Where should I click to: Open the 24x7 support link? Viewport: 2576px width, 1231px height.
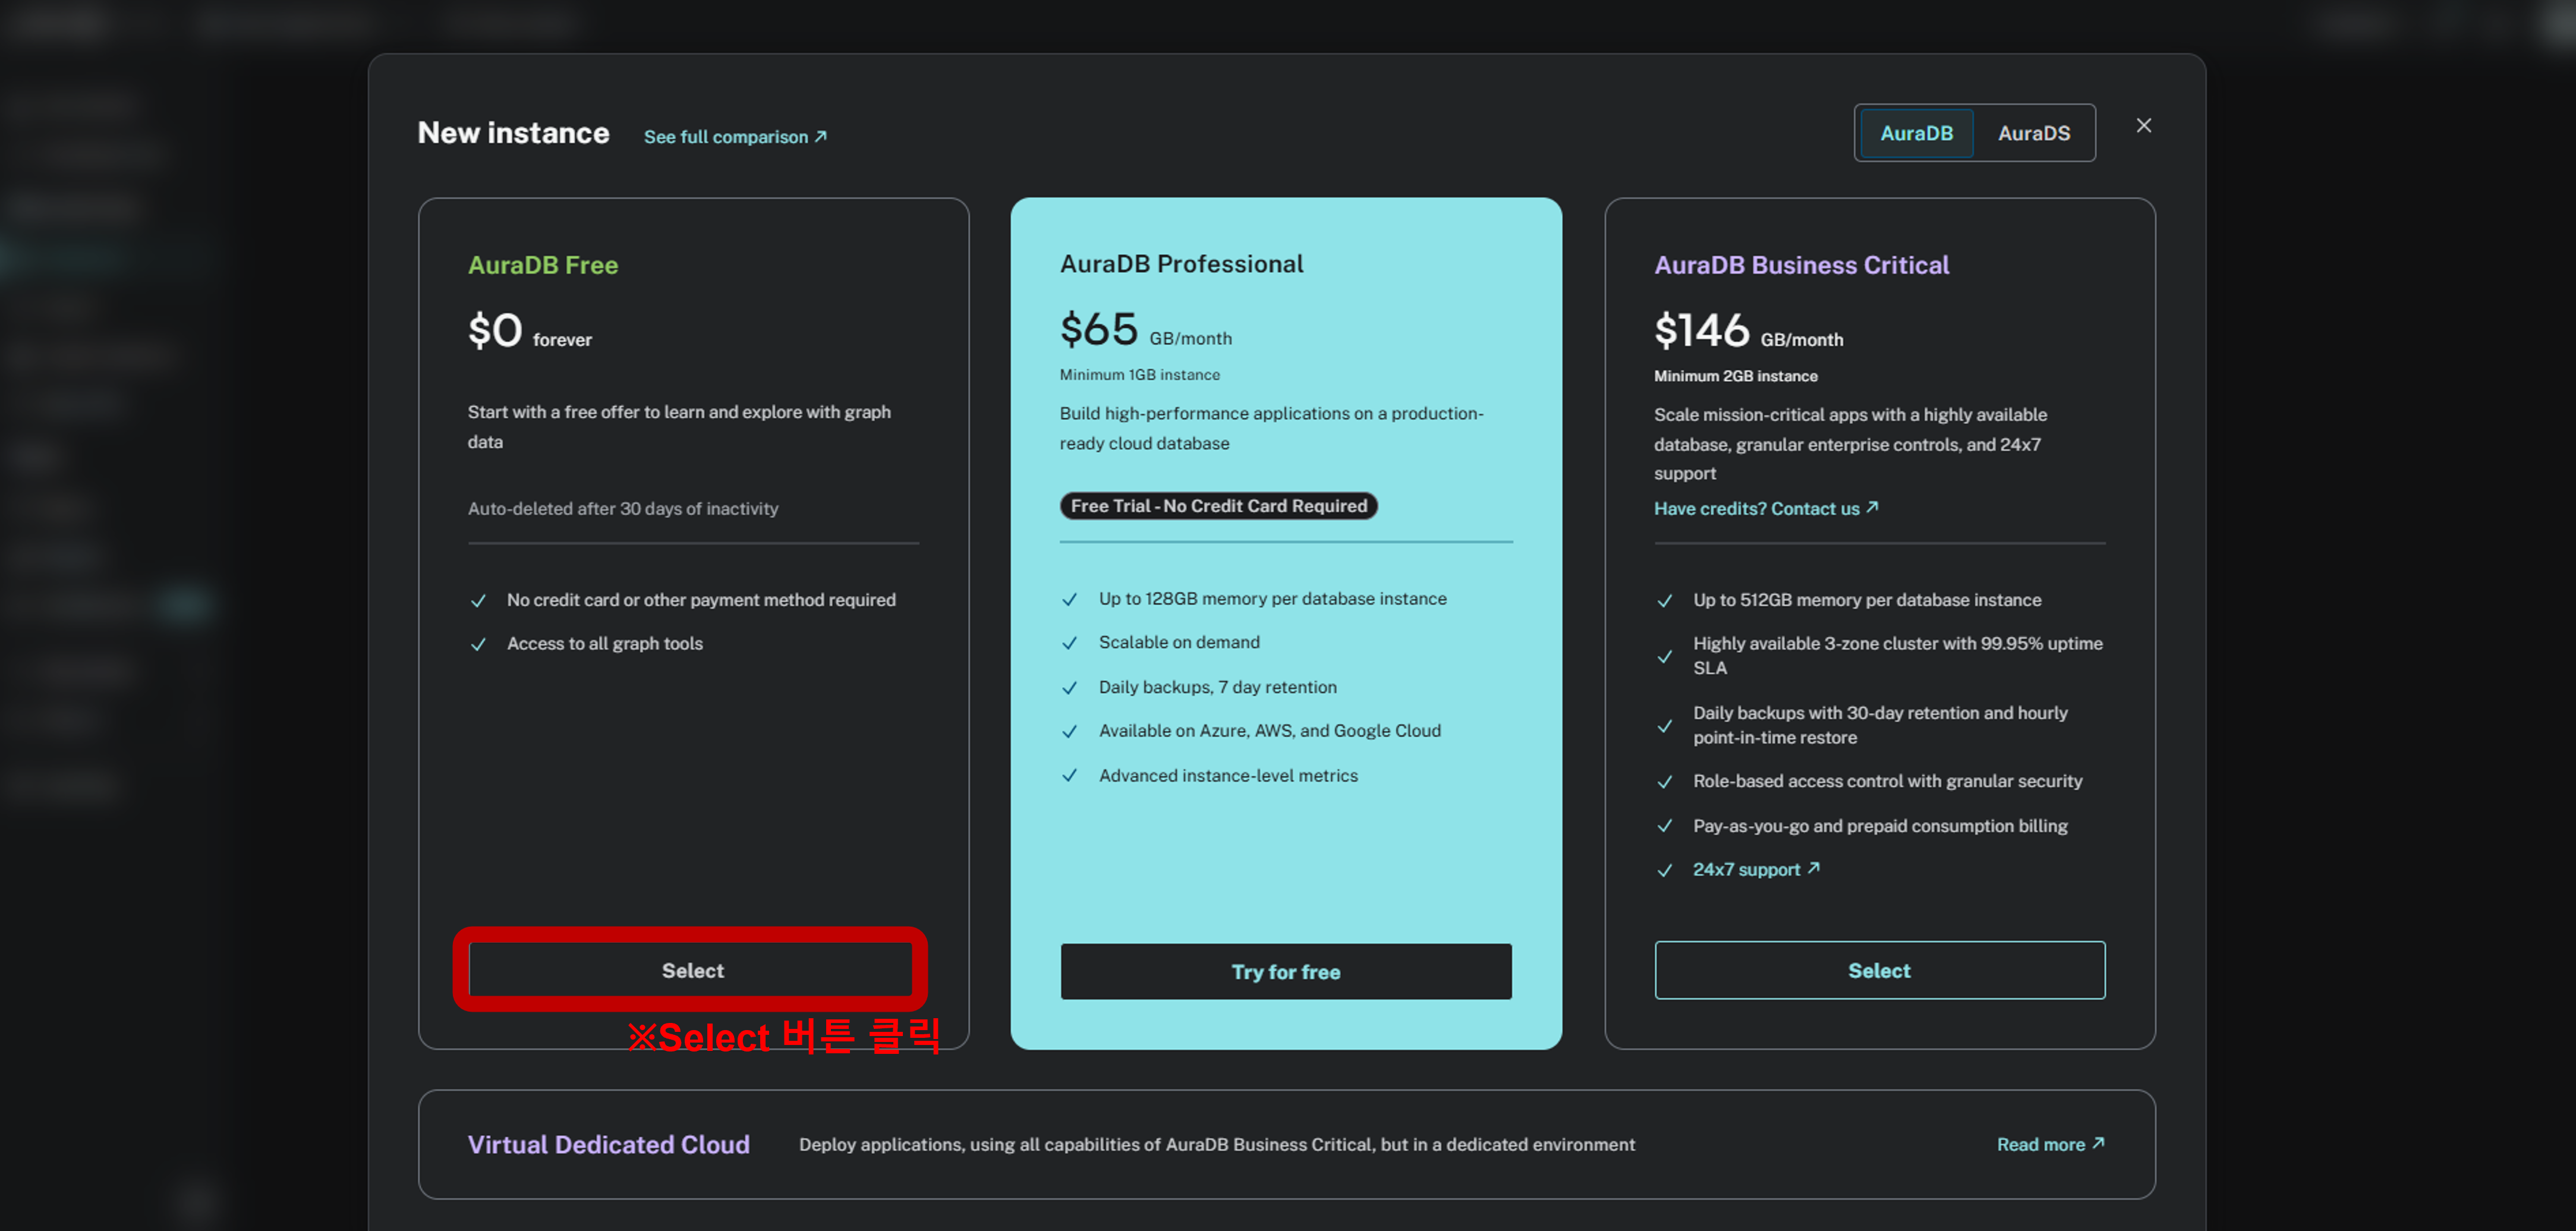click(x=1755, y=869)
